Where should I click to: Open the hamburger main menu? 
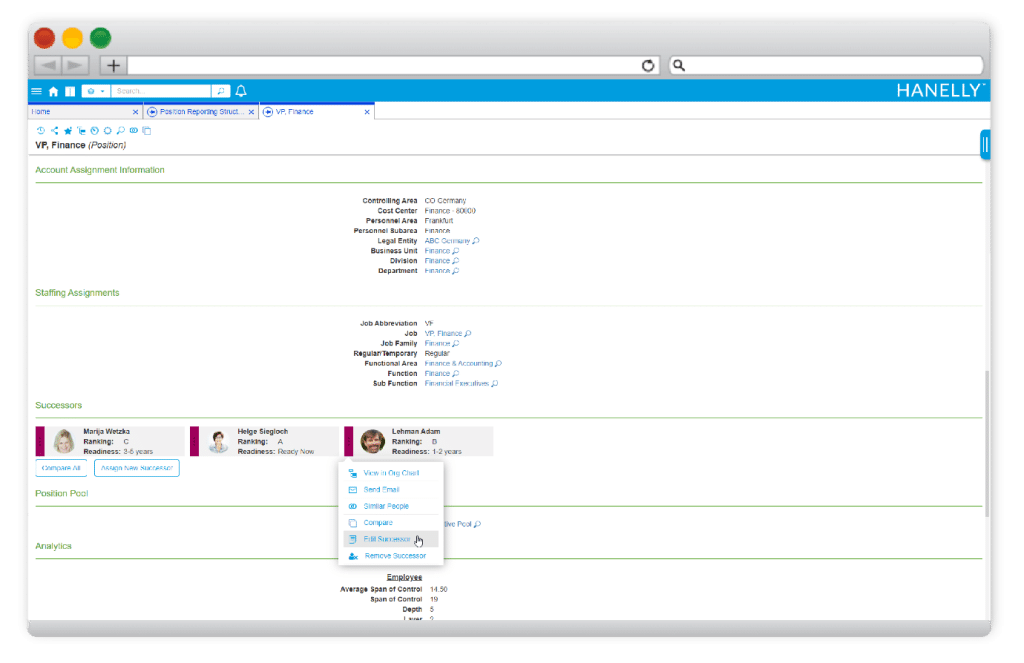tap(37, 91)
